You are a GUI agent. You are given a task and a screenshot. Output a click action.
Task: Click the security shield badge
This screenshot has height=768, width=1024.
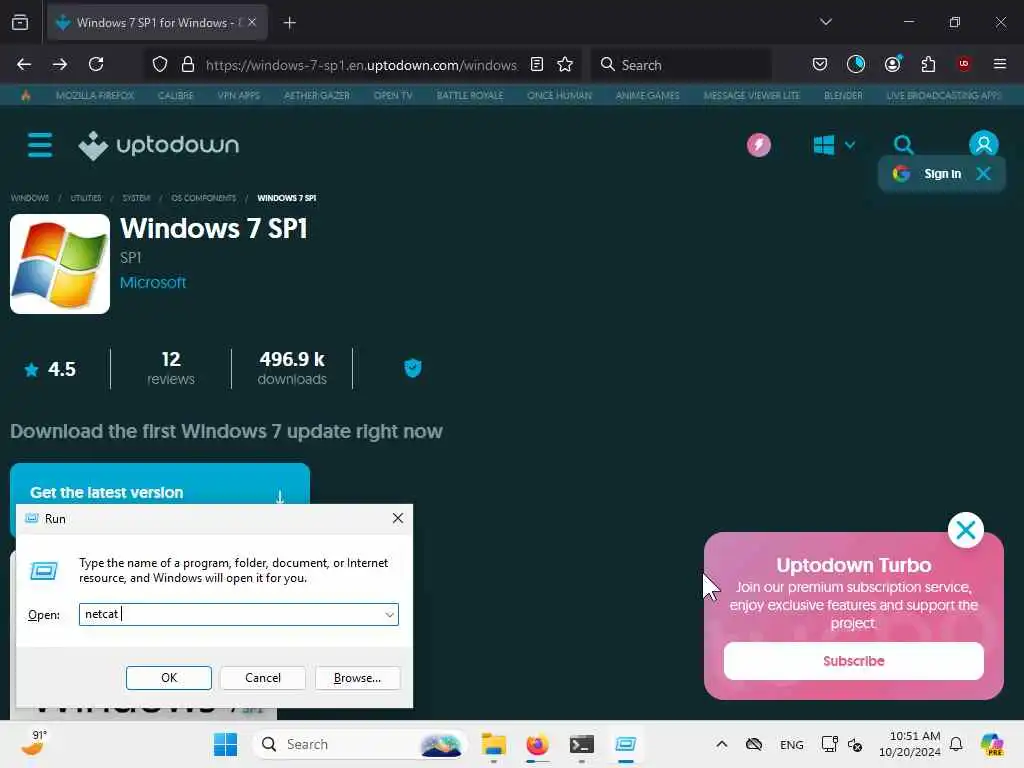tap(413, 368)
